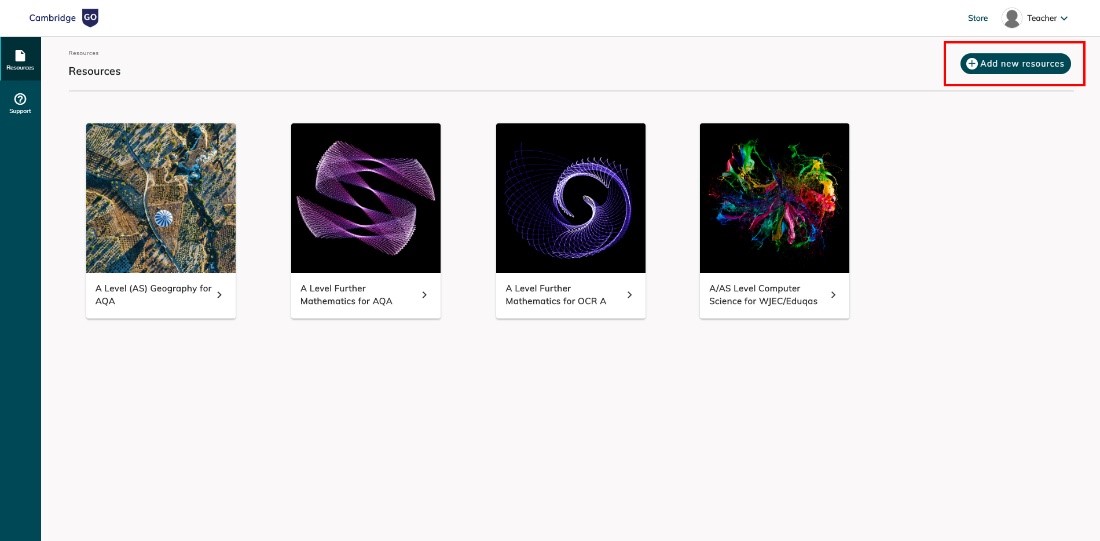Click the Cambridge GO shield logo
The image size is (1100, 541).
click(90, 18)
